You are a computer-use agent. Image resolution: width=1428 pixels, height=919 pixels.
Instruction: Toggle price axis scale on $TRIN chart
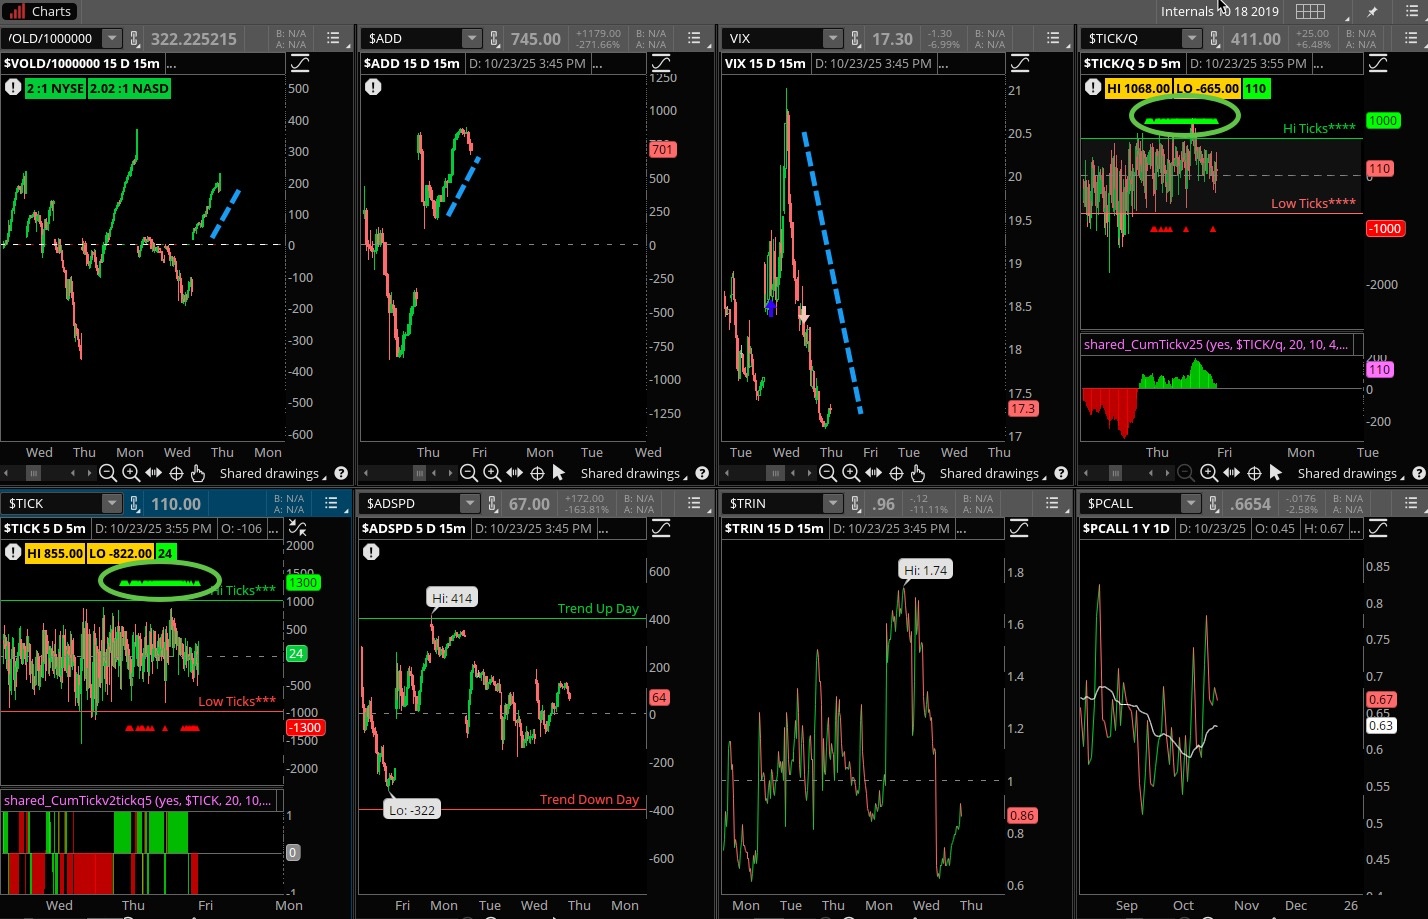[1019, 528]
